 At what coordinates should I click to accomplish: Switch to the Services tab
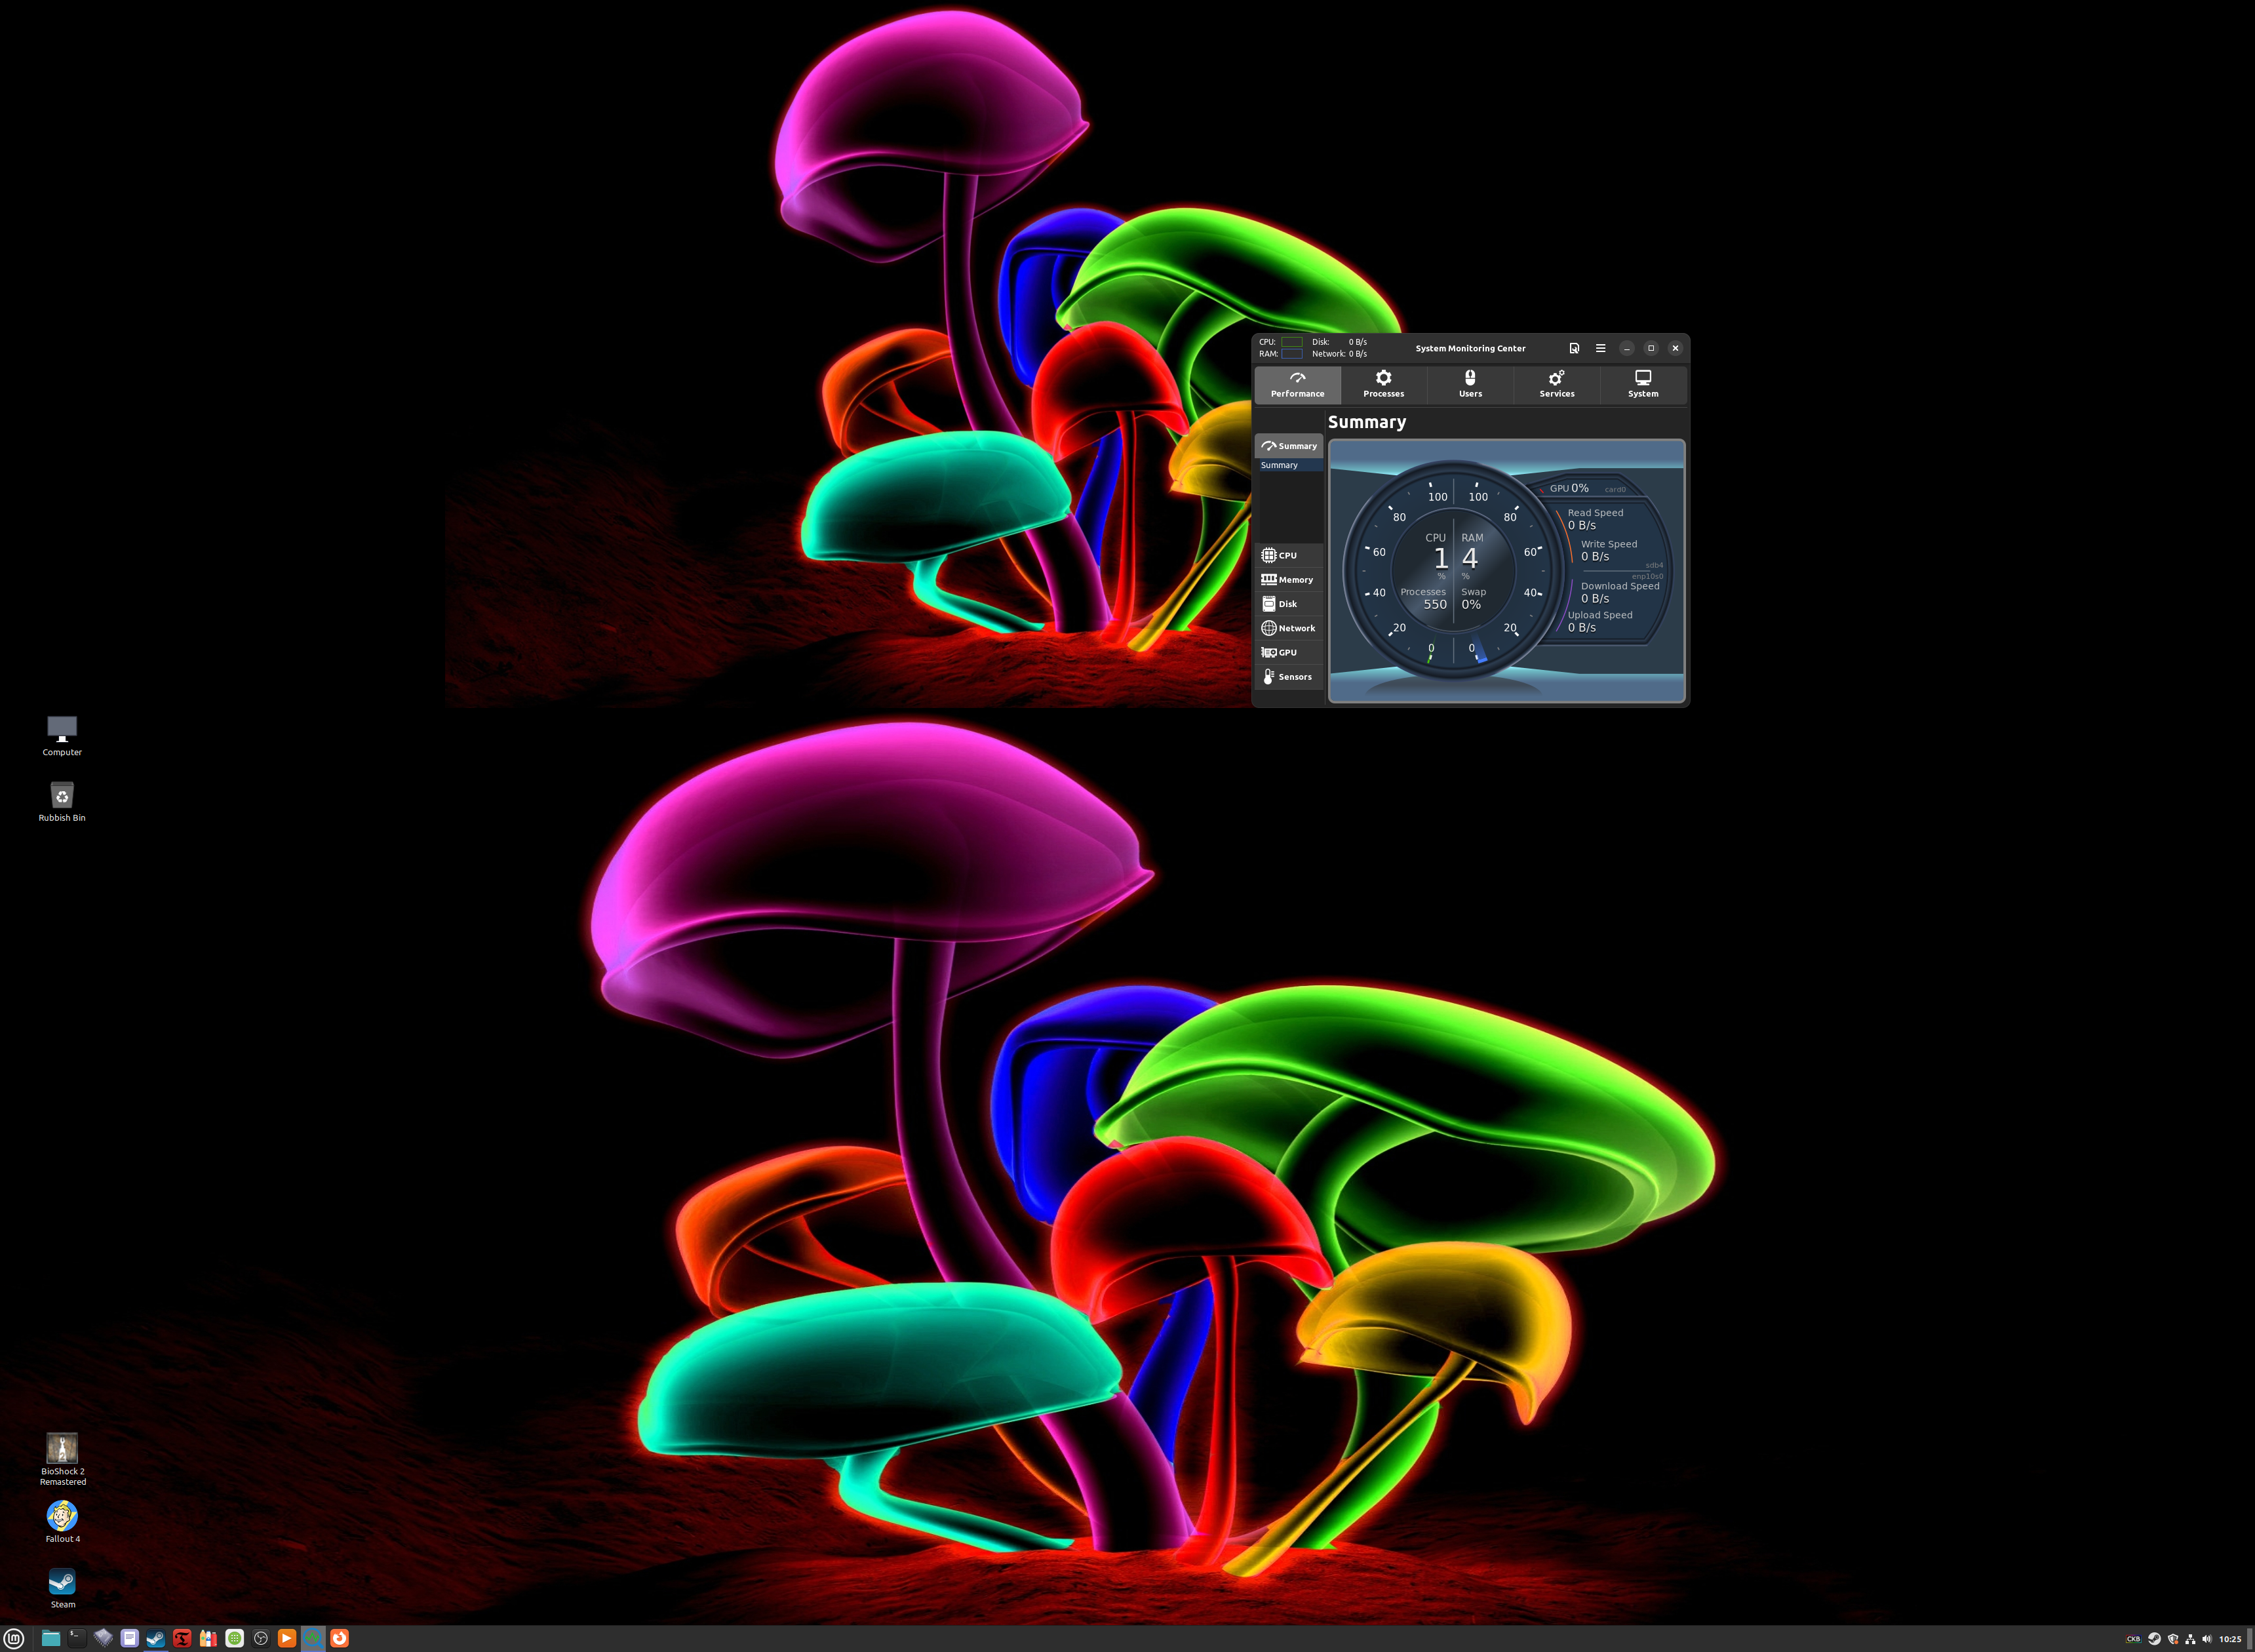click(1556, 384)
